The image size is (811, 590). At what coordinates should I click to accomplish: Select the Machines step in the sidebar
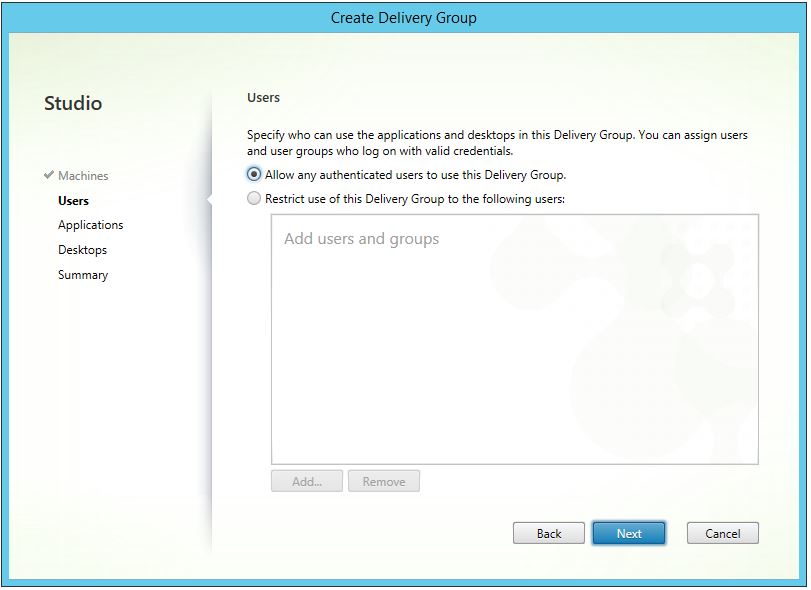[x=83, y=175]
